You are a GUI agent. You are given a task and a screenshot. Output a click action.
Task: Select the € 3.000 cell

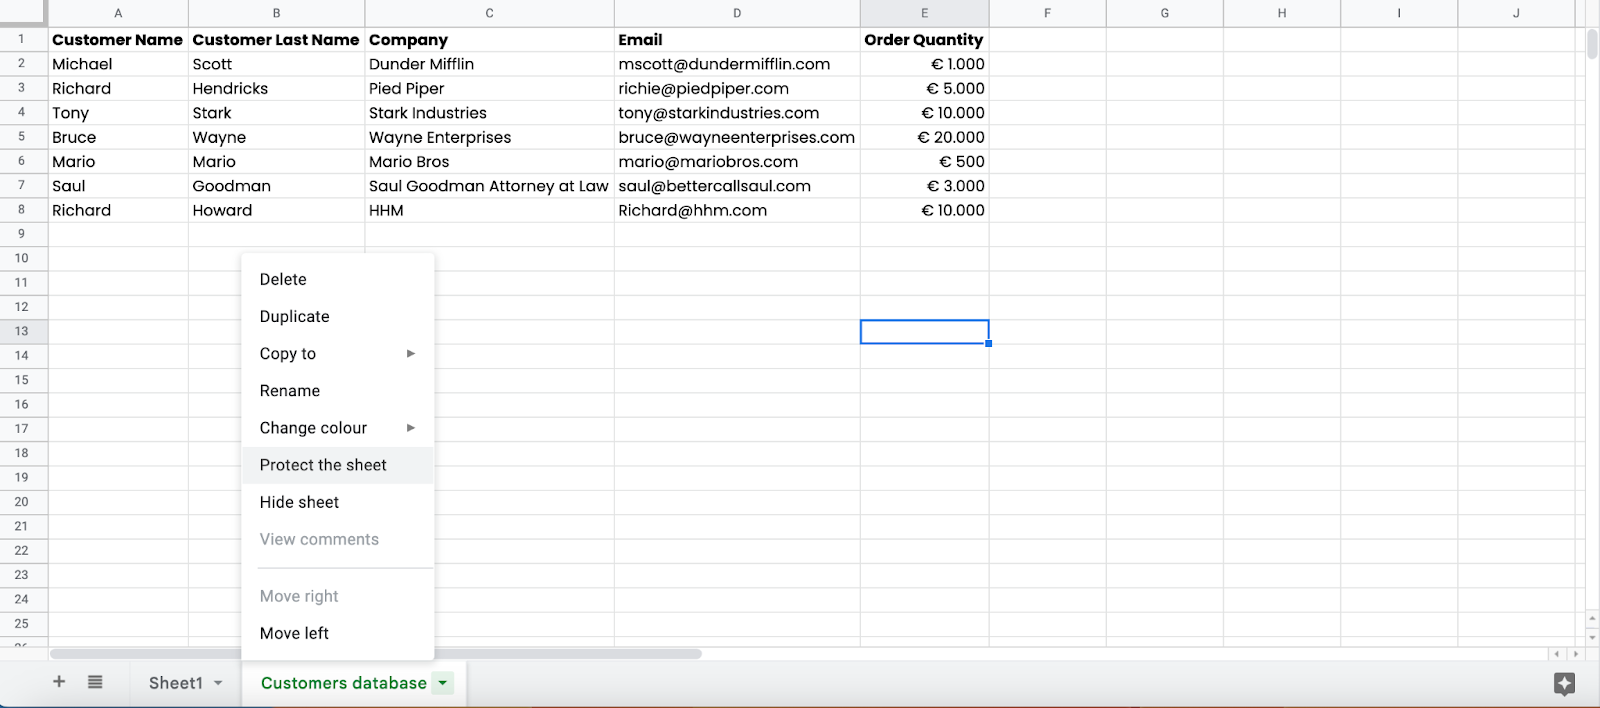tap(925, 186)
